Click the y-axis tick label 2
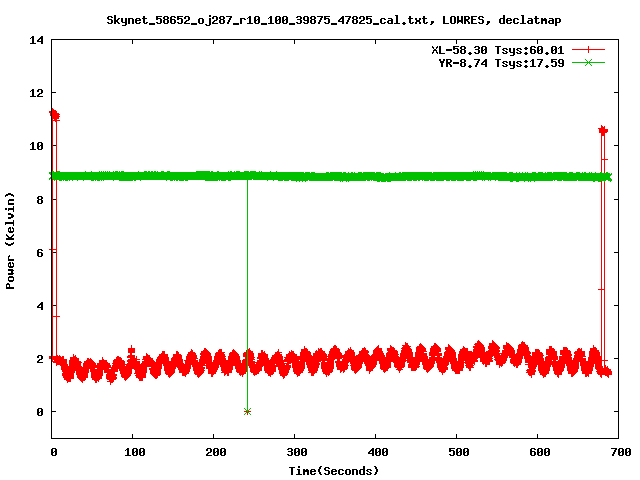The height and width of the screenshot is (480, 640). coord(40,359)
